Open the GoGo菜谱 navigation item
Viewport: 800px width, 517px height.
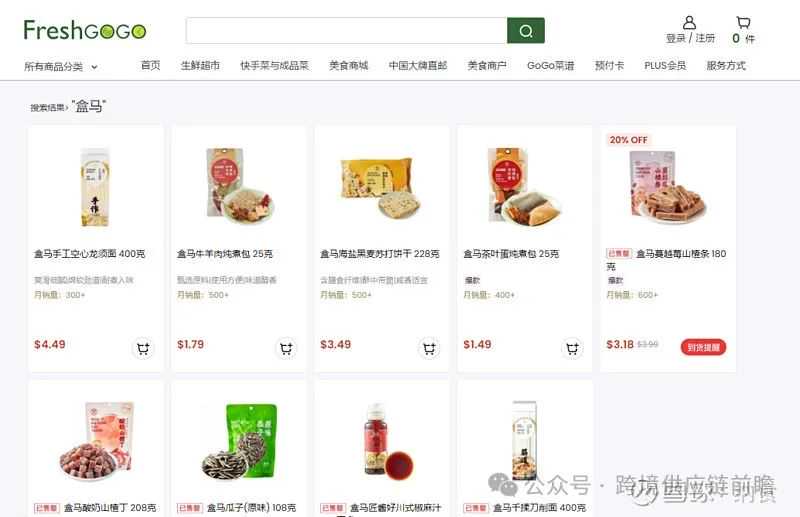point(551,65)
